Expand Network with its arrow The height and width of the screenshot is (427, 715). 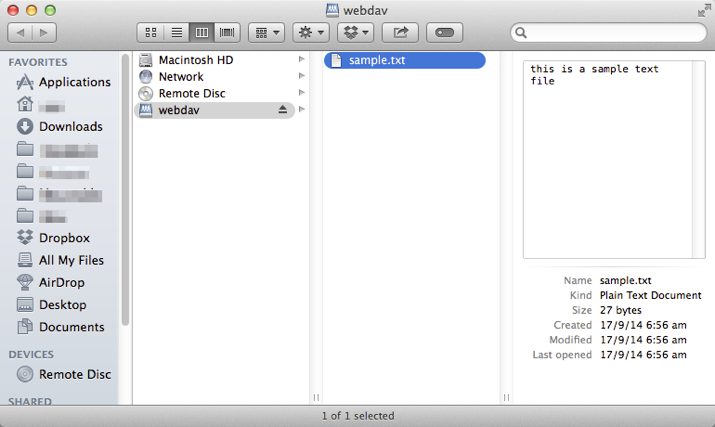coord(301,76)
